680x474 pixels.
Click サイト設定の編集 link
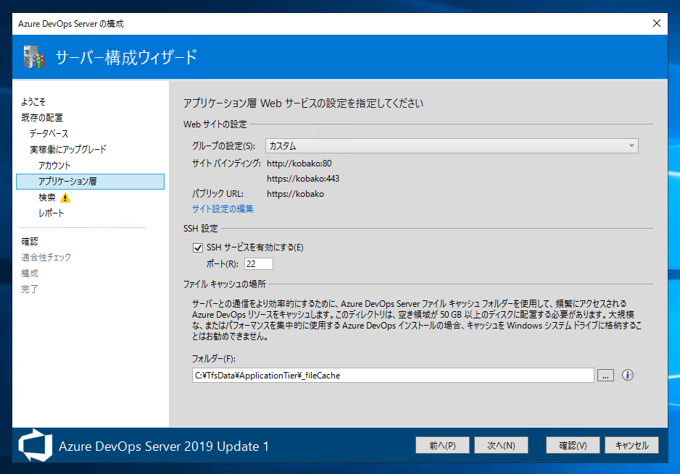click(x=223, y=209)
